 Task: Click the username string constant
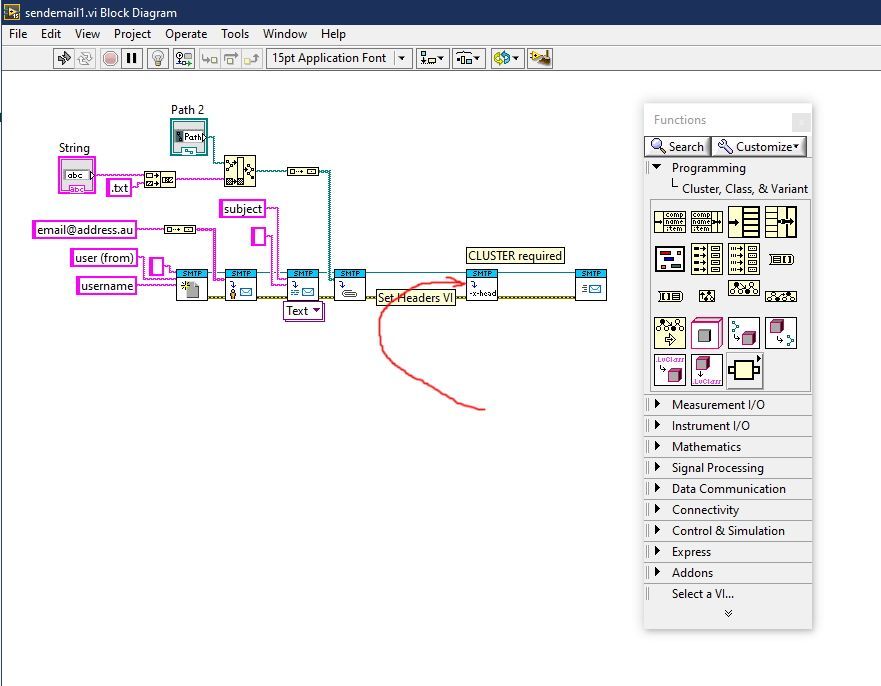(x=107, y=286)
